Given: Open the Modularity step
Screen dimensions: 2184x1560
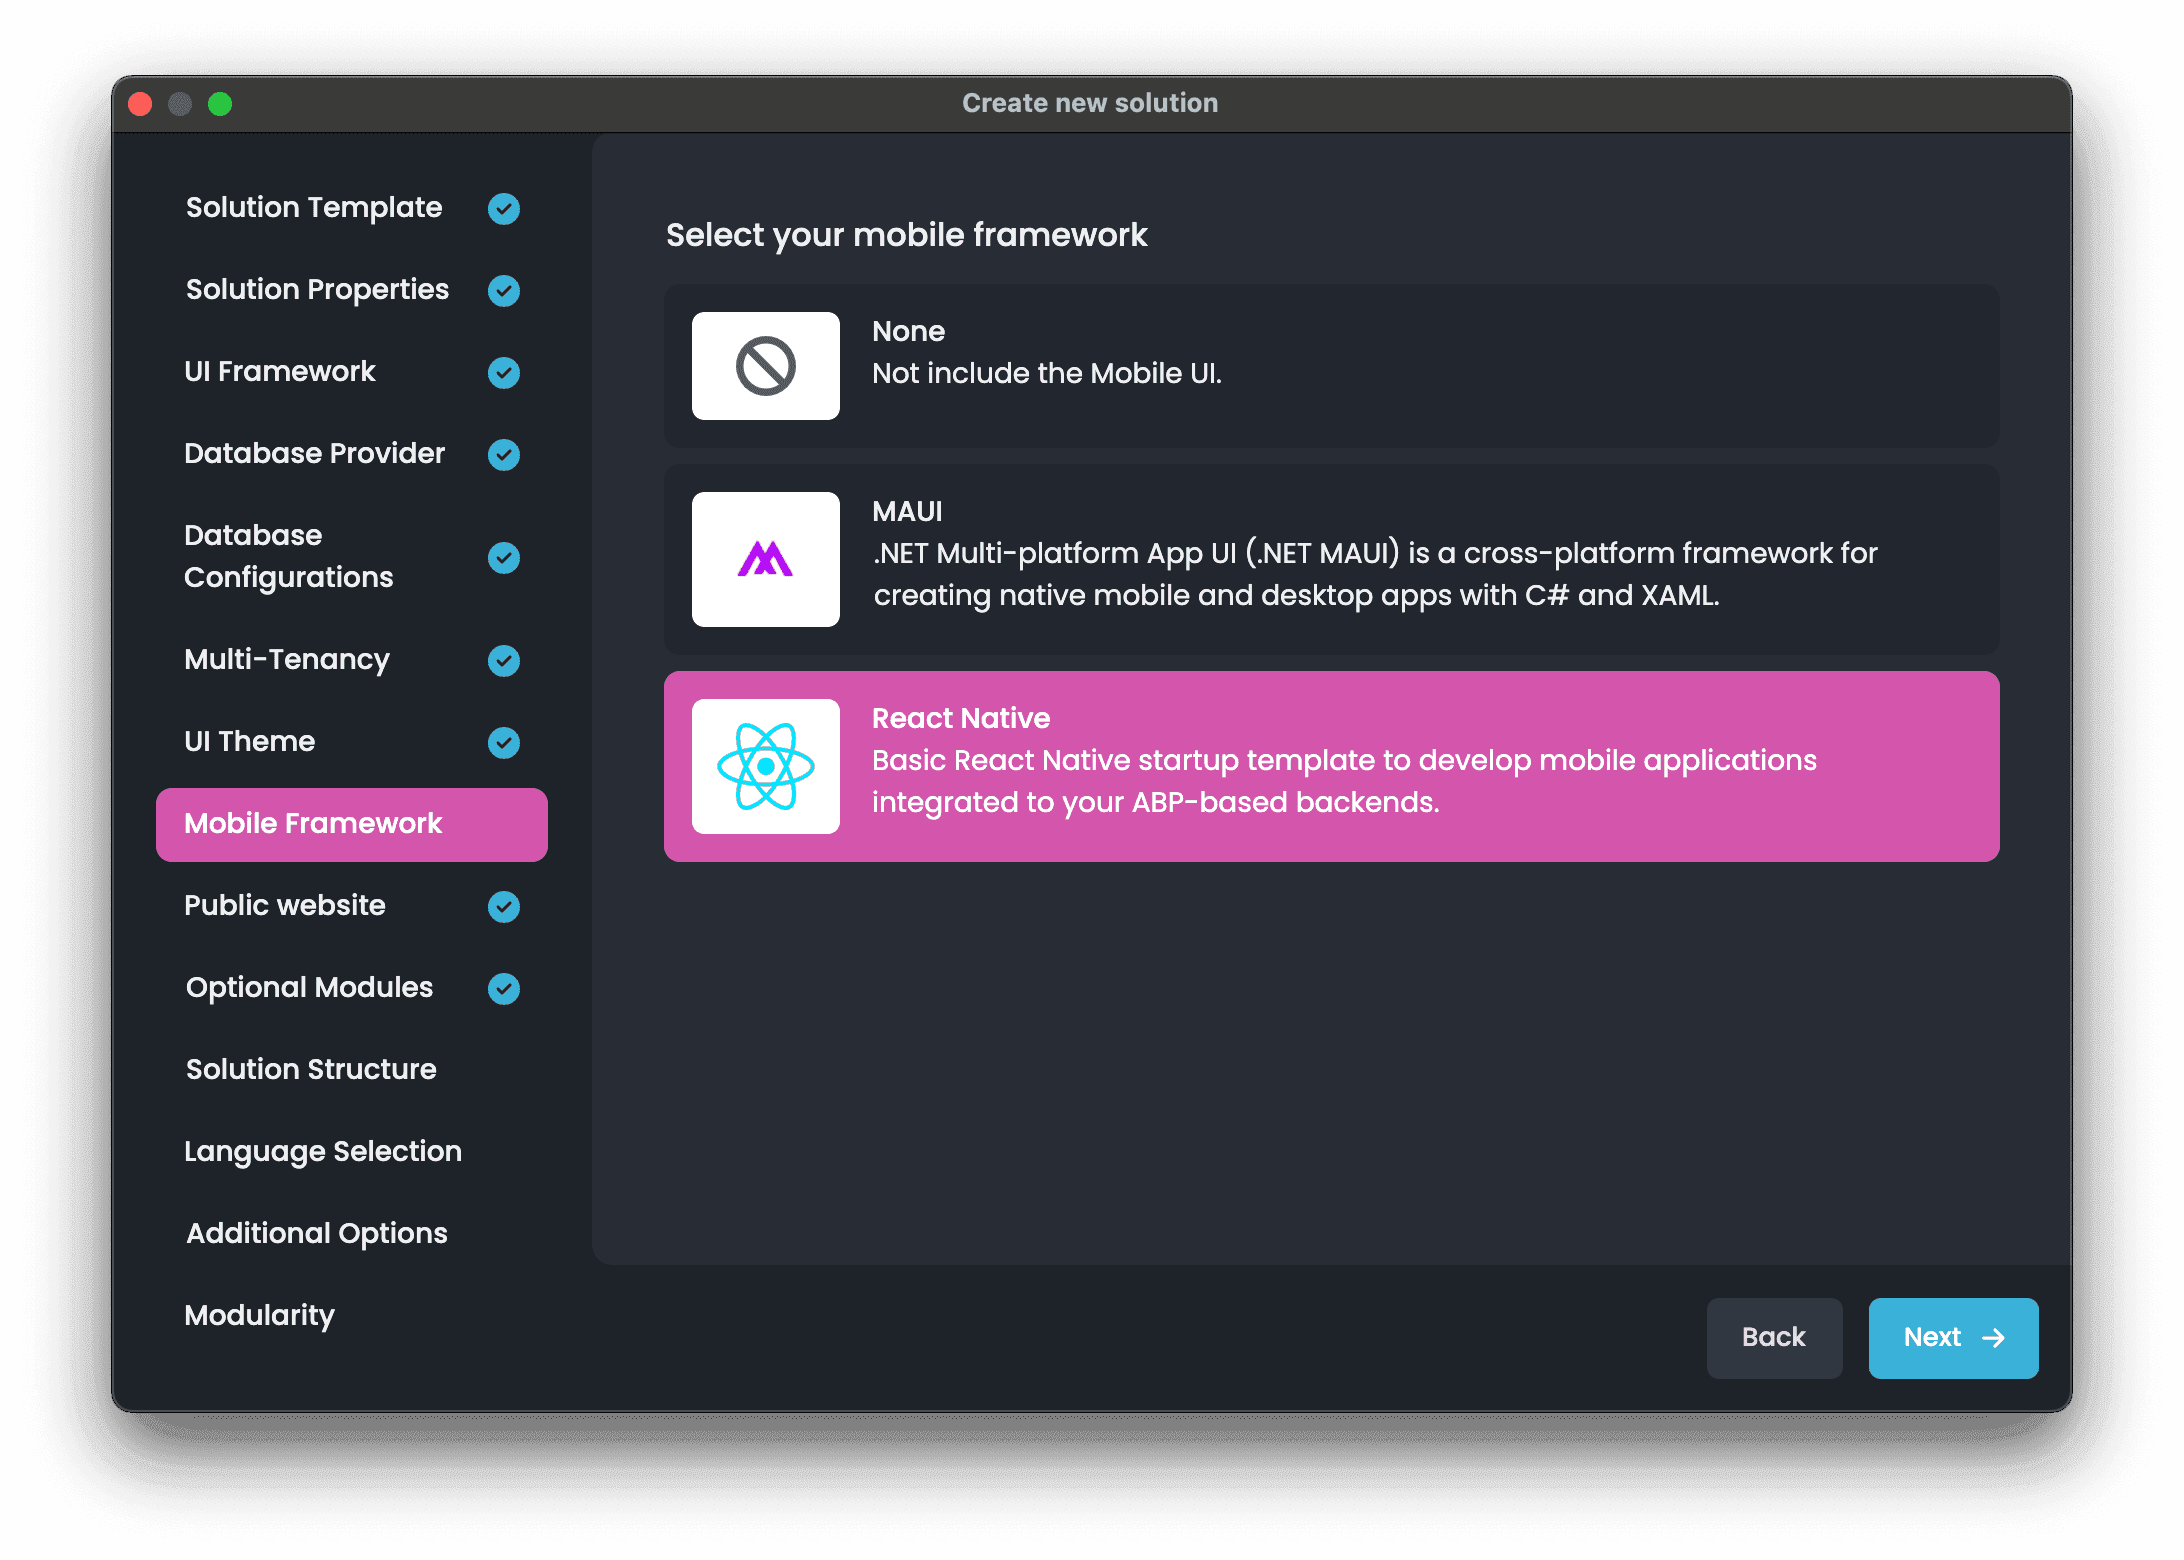Looking at the screenshot, I should point(259,1316).
